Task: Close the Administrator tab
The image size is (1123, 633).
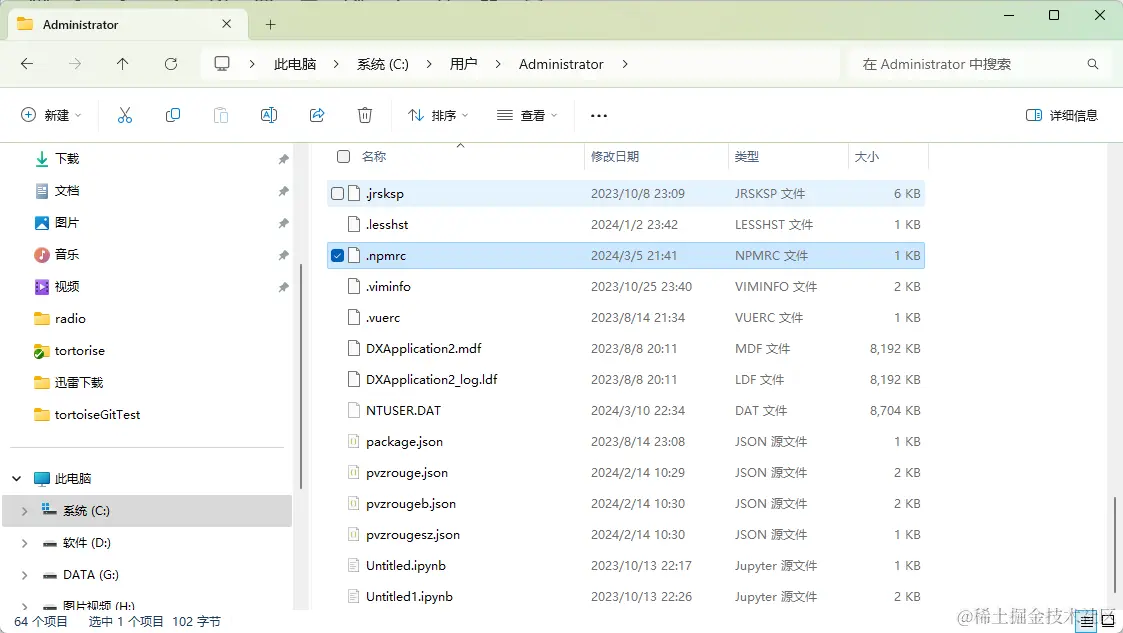Action: coord(226,24)
